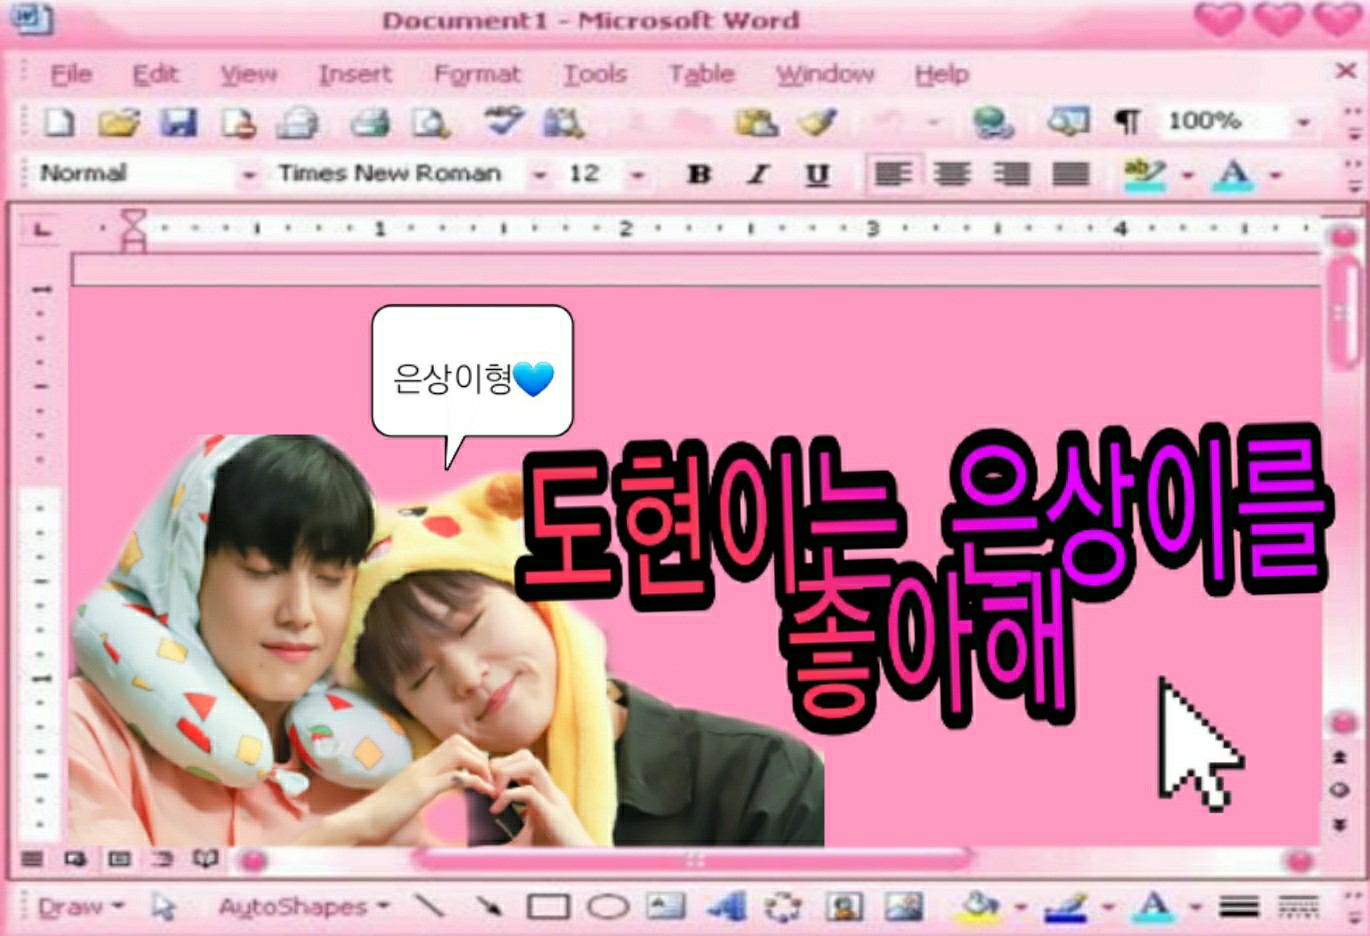Select the Oval drawing tool
This screenshot has height=936, width=1370.
click(607, 907)
